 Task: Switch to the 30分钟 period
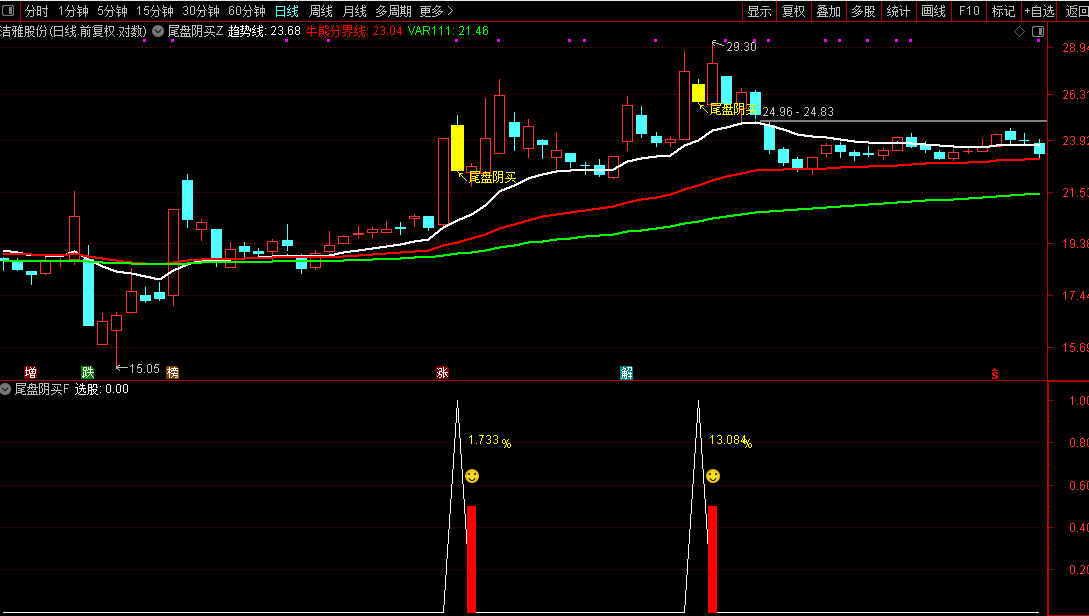pos(201,11)
